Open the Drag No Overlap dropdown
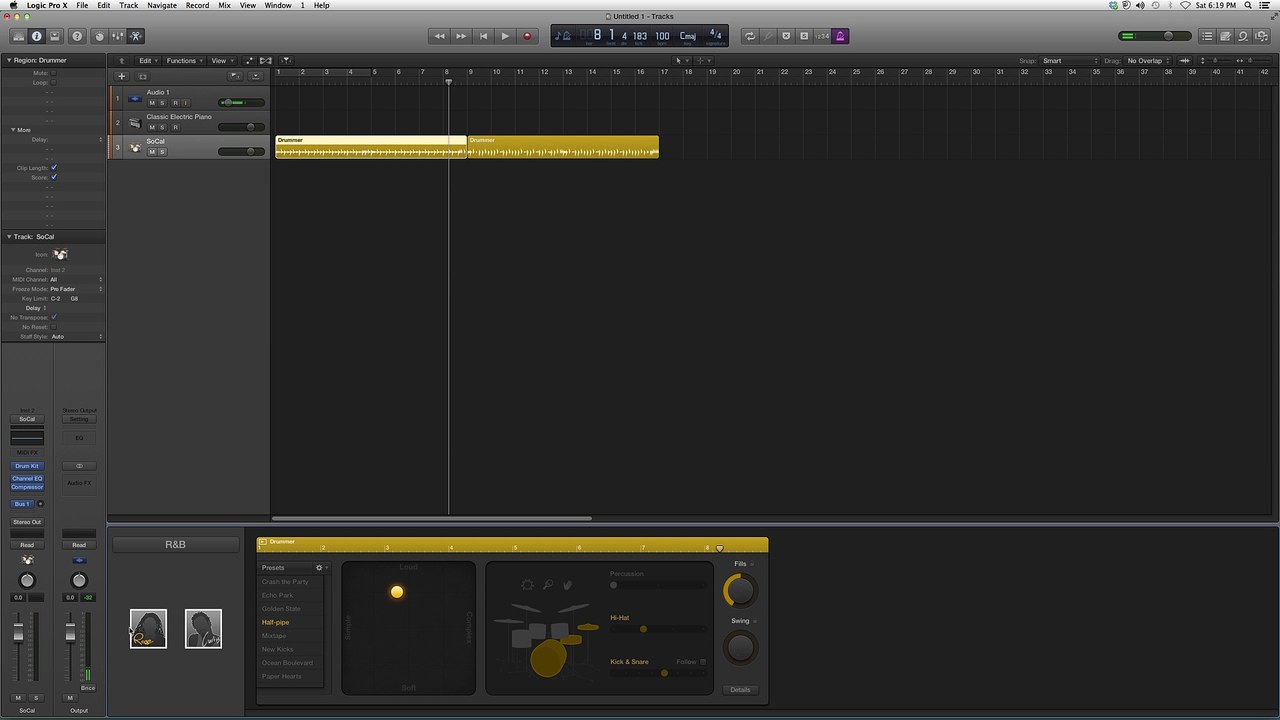 (1149, 61)
